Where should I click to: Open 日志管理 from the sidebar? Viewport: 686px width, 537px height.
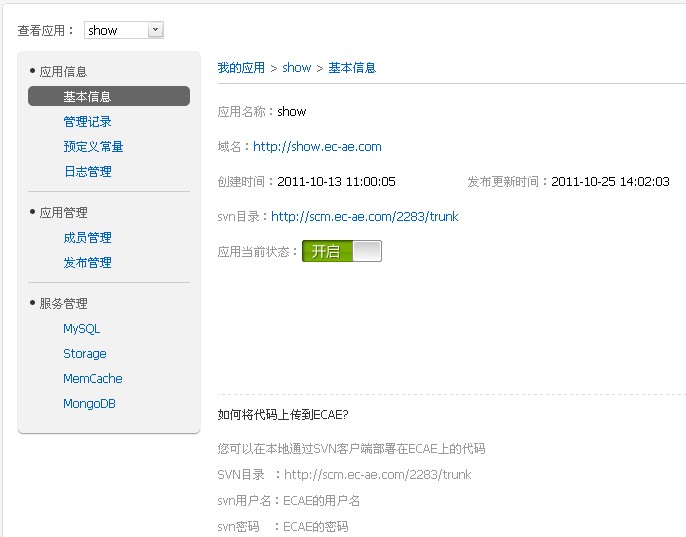coord(87,172)
